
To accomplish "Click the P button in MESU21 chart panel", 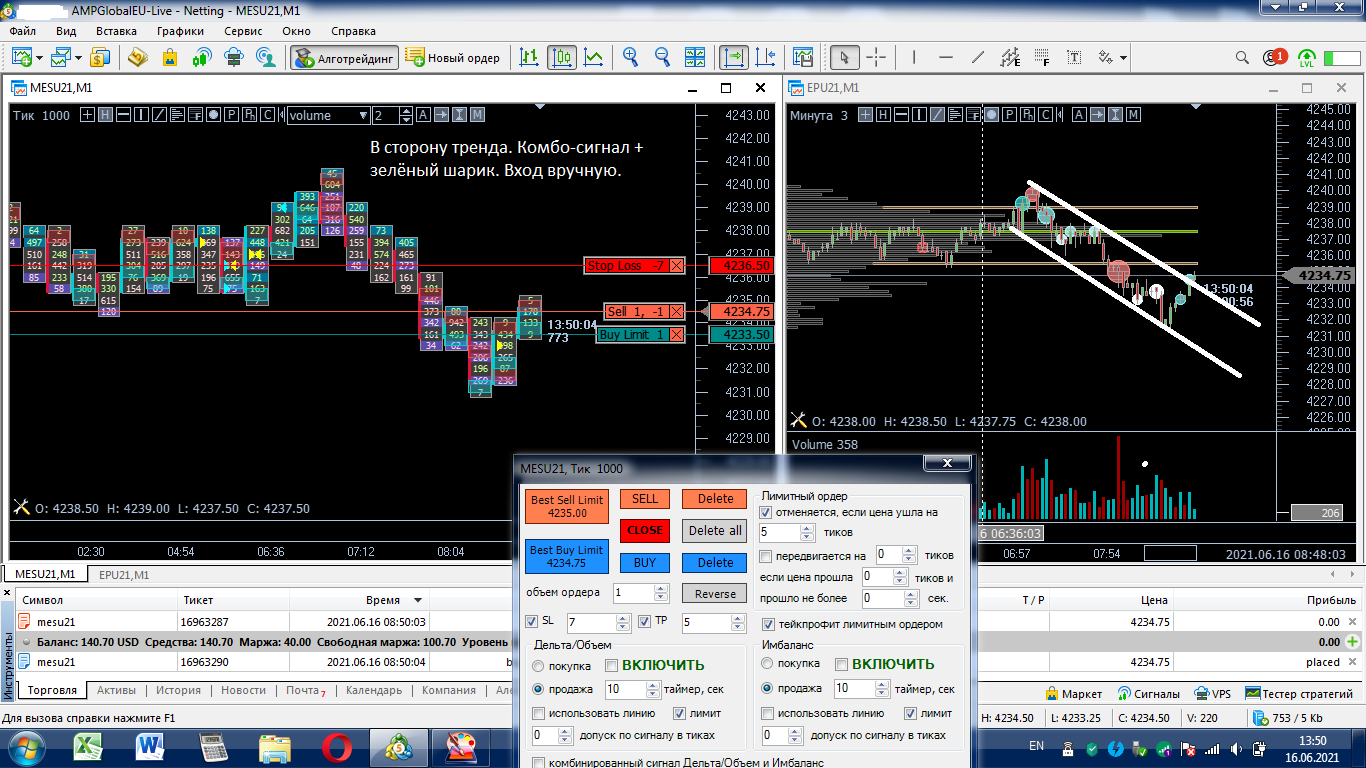I will coord(231,115).
